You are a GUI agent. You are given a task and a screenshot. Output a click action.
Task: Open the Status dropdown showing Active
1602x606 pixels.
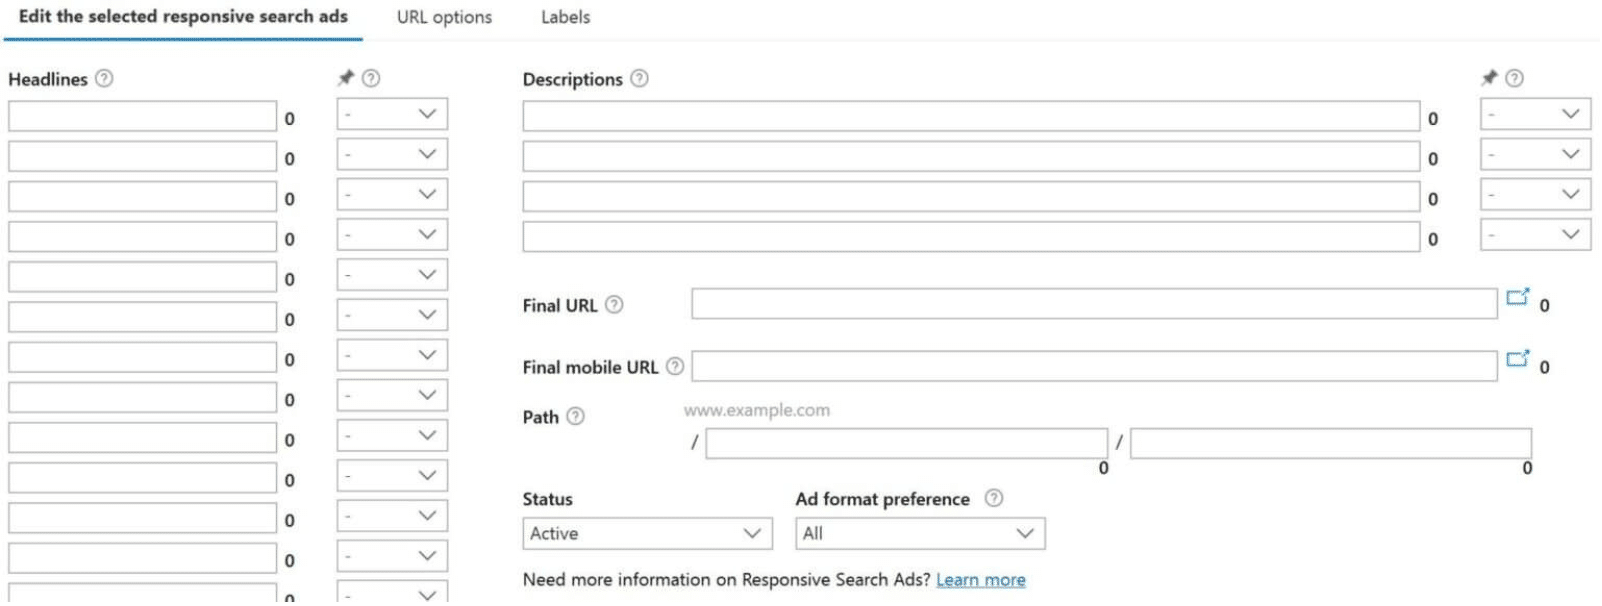647,533
